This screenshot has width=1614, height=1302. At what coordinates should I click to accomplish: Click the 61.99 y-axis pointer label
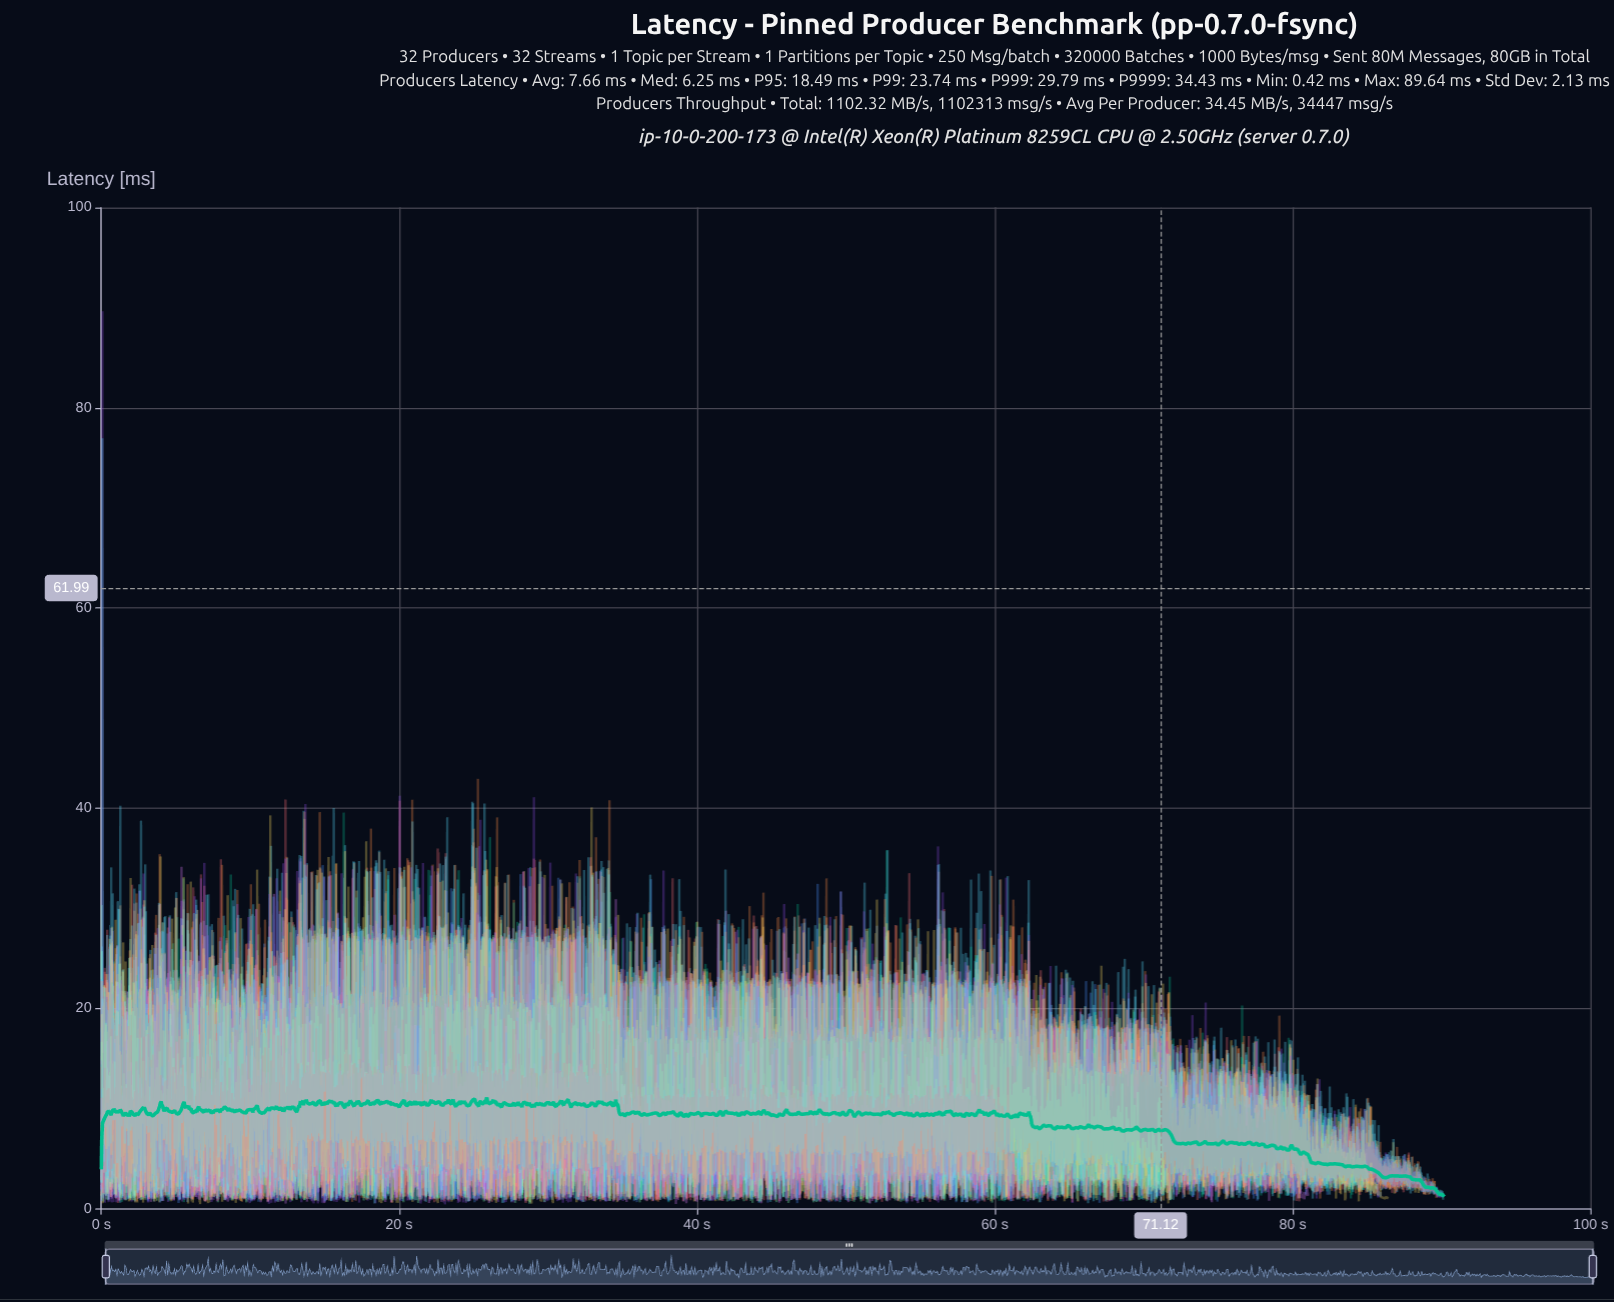(71, 588)
